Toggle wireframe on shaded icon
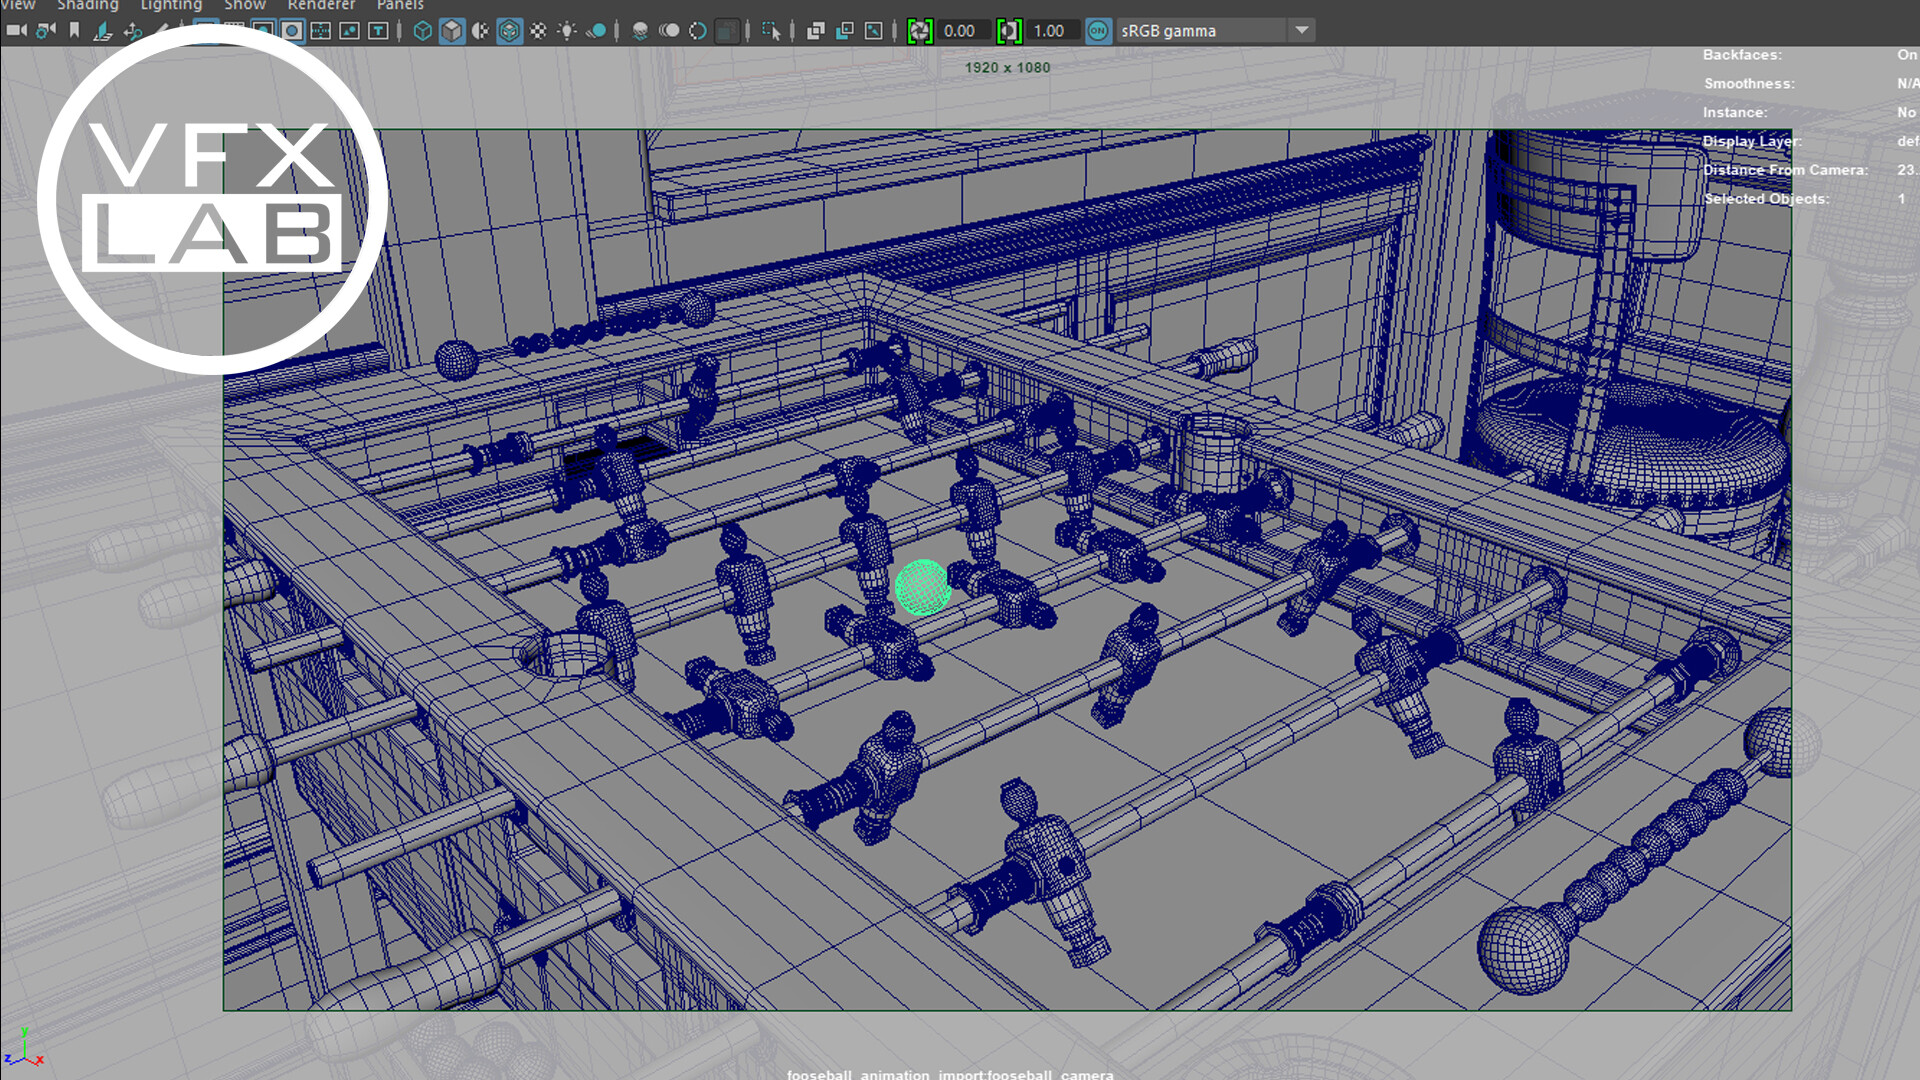This screenshot has height=1080, width=1920. [x=509, y=31]
